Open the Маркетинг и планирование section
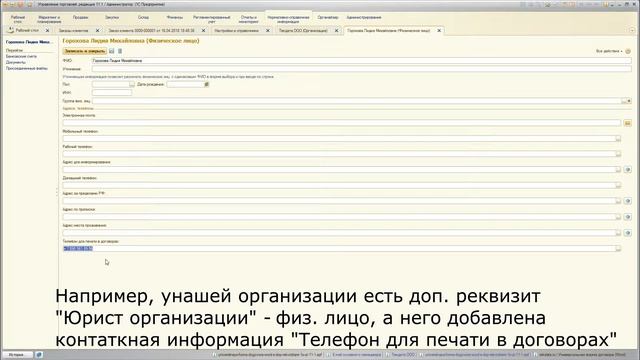The image size is (640, 360). pyautogui.click(x=49, y=19)
